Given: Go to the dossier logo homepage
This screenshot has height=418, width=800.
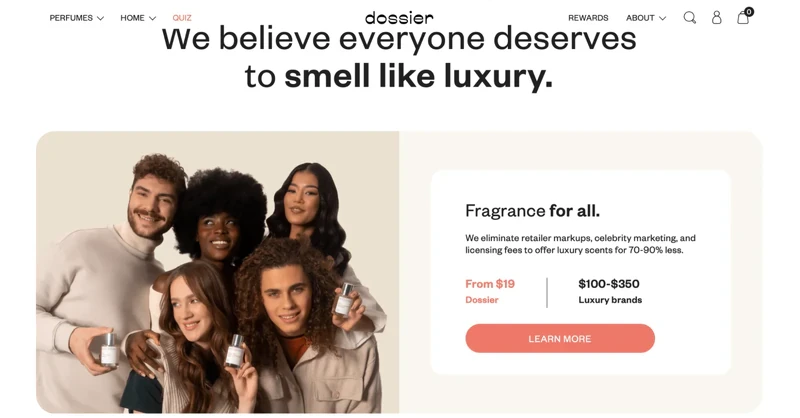Looking at the screenshot, I should click(x=399, y=18).
